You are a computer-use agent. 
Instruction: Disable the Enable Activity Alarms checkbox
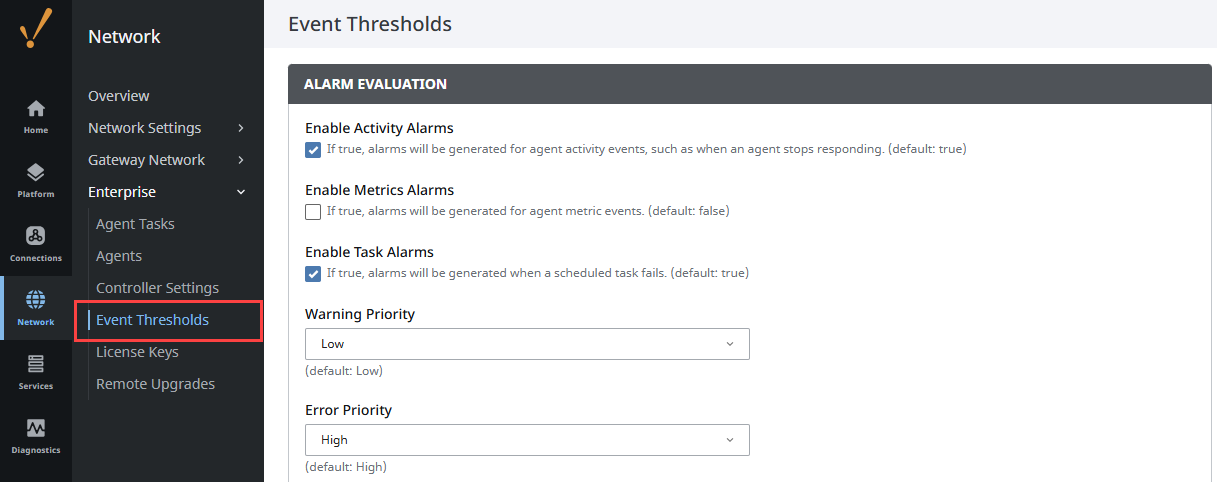(x=313, y=150)
